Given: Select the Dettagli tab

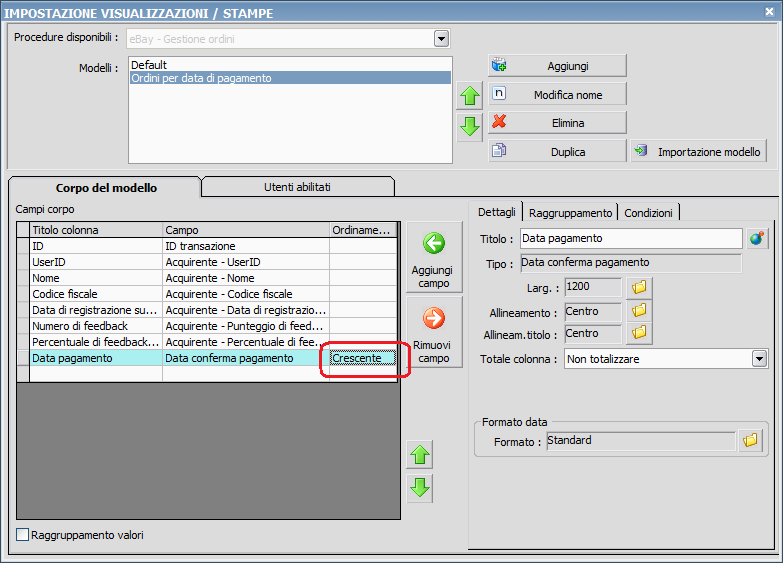Looking at the screenshot, I should click(x=496, y=212).
